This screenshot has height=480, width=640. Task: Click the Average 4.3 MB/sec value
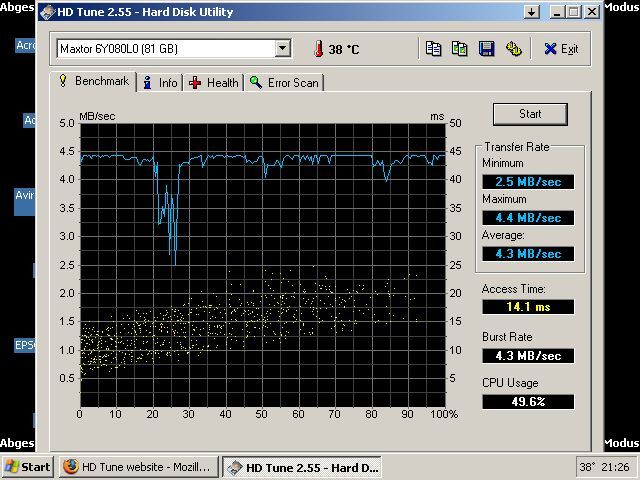[528, 253]
